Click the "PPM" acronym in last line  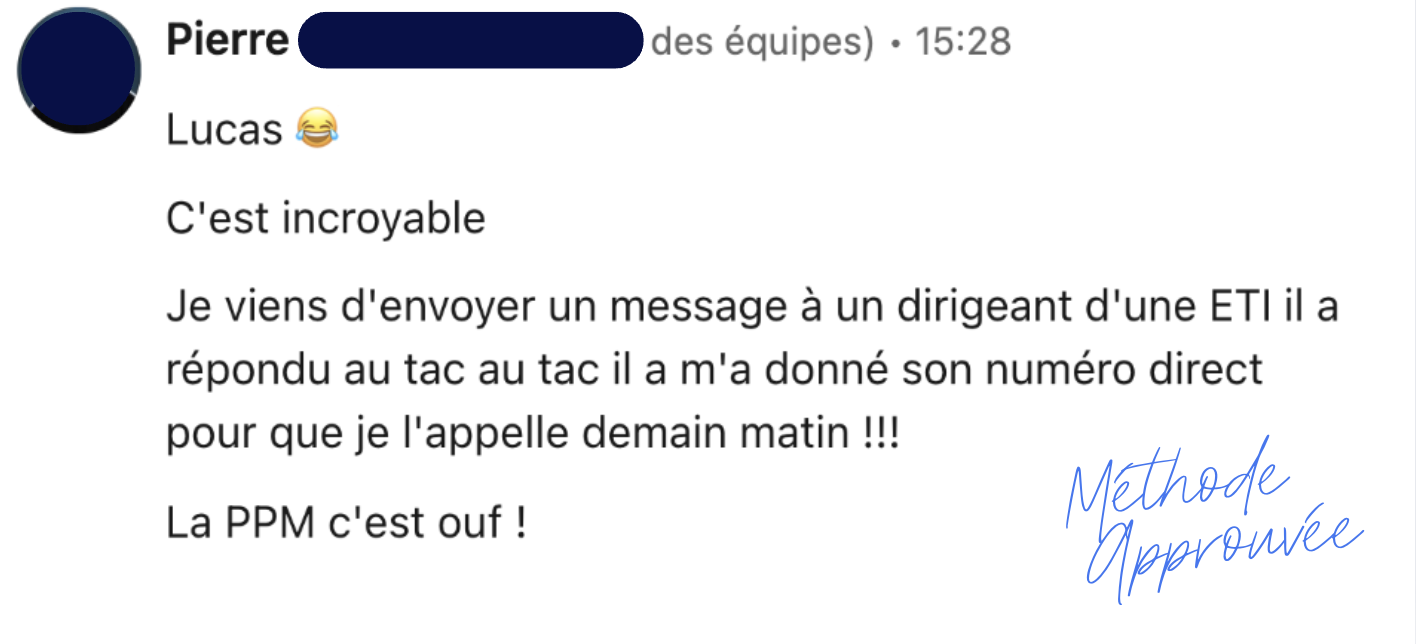[271, 522]
